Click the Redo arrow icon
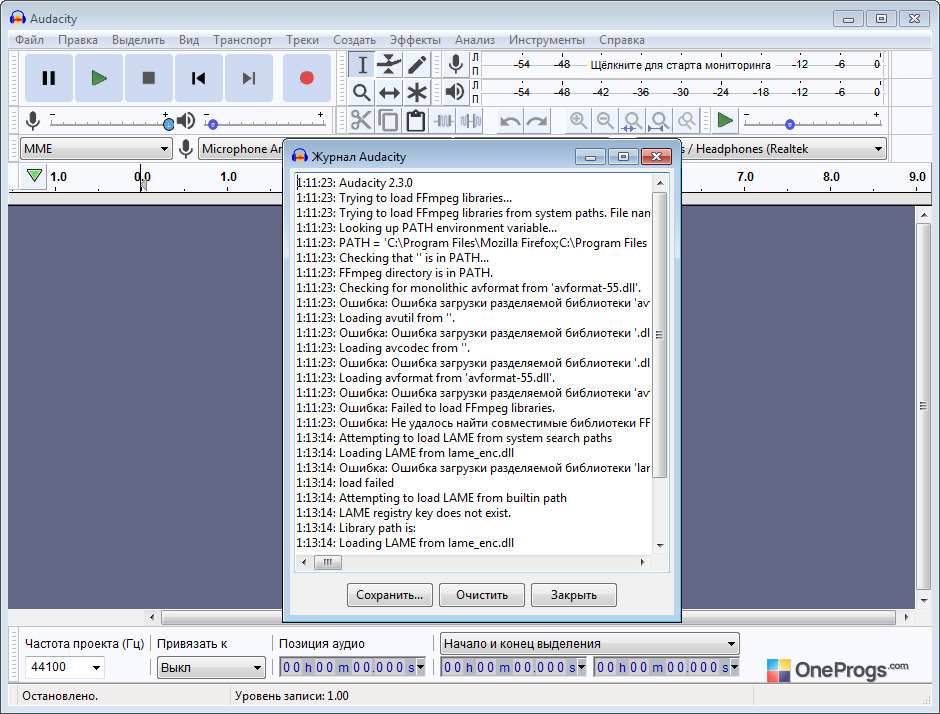This screenshot has height=714, width=940. point(537,120)
